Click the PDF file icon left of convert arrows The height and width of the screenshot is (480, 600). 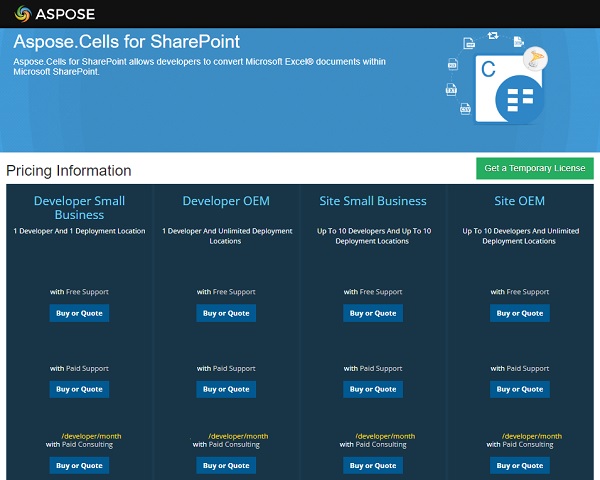click(469, 43)
